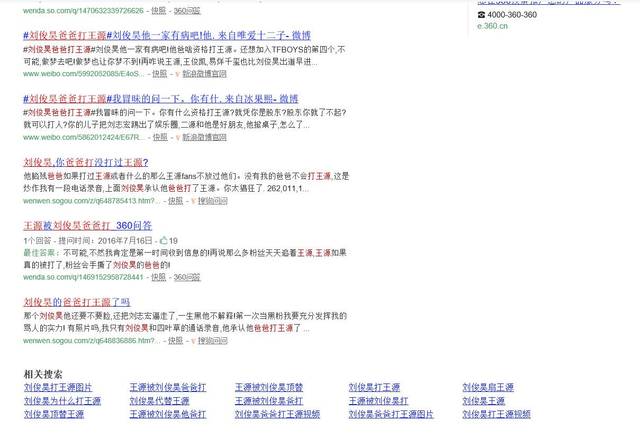
Task: Click related search '刘俊昊王源'
Action: pos(484,401)
